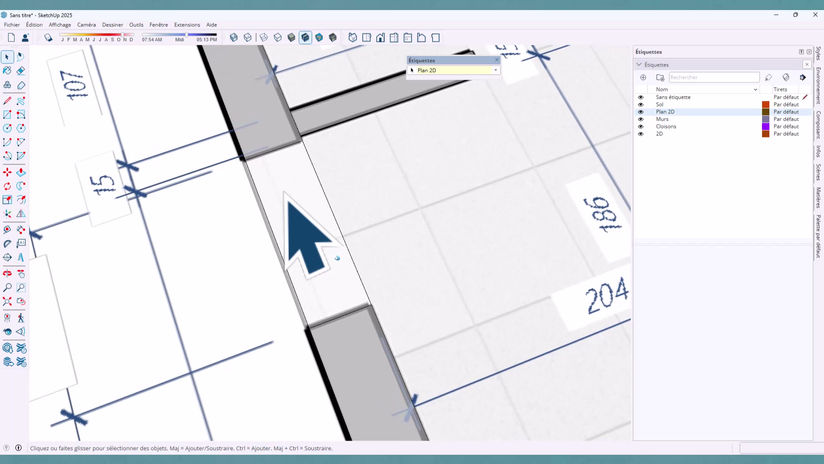The width and height of the screenshot is (824, 464).
Task: Select the Eraser tool in left toolbar
Action: [x=20, y=71]
